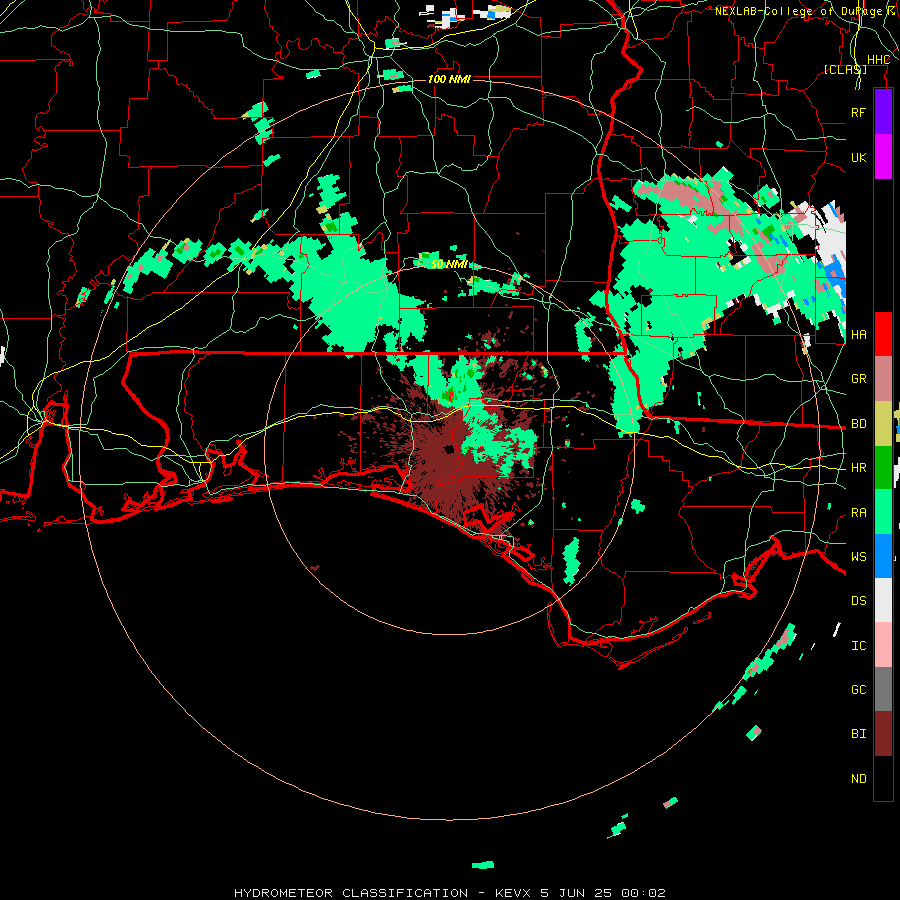The width and height of the screenshot is (900, 900).
Task: Click the 'GC' legend label
Action: (858, 690)
